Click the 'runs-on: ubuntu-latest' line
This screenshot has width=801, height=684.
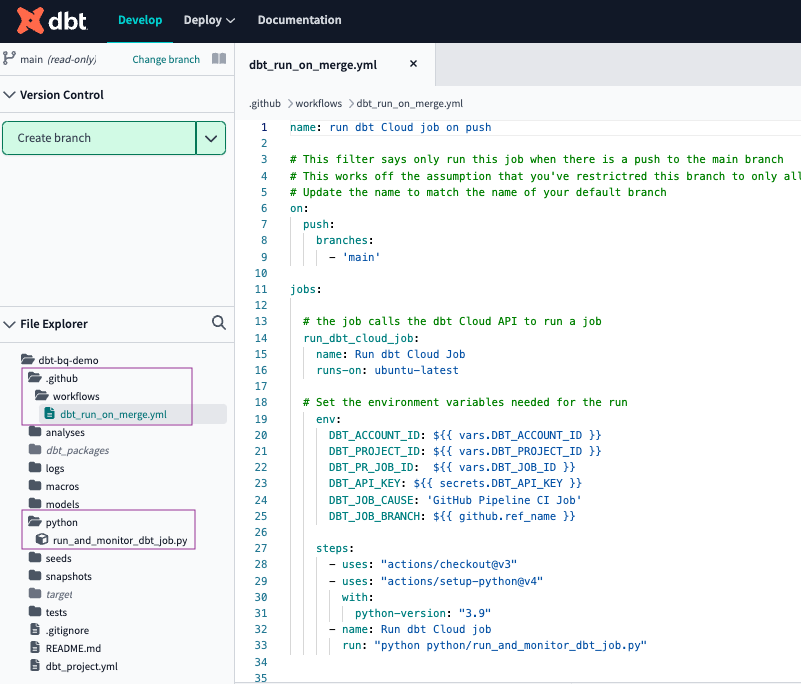tap(387, 370)
